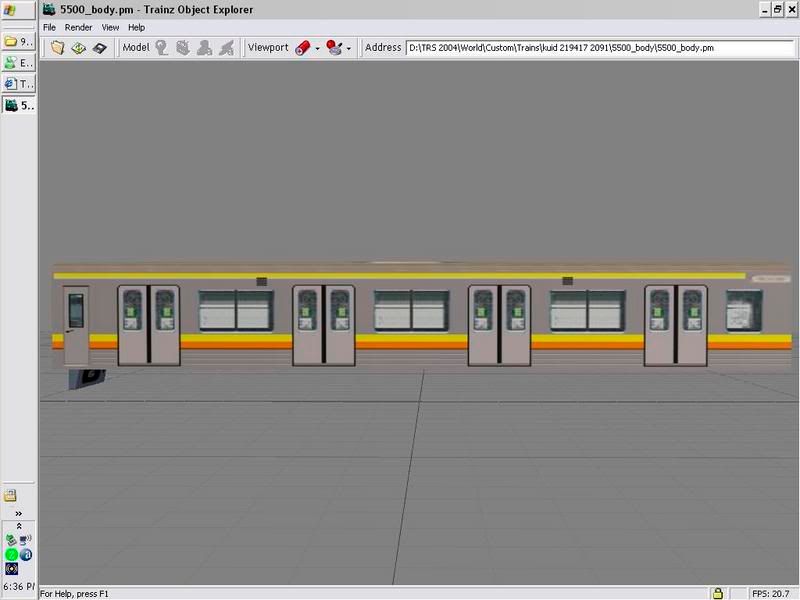Click the train model in the viewport

[420, 315]
